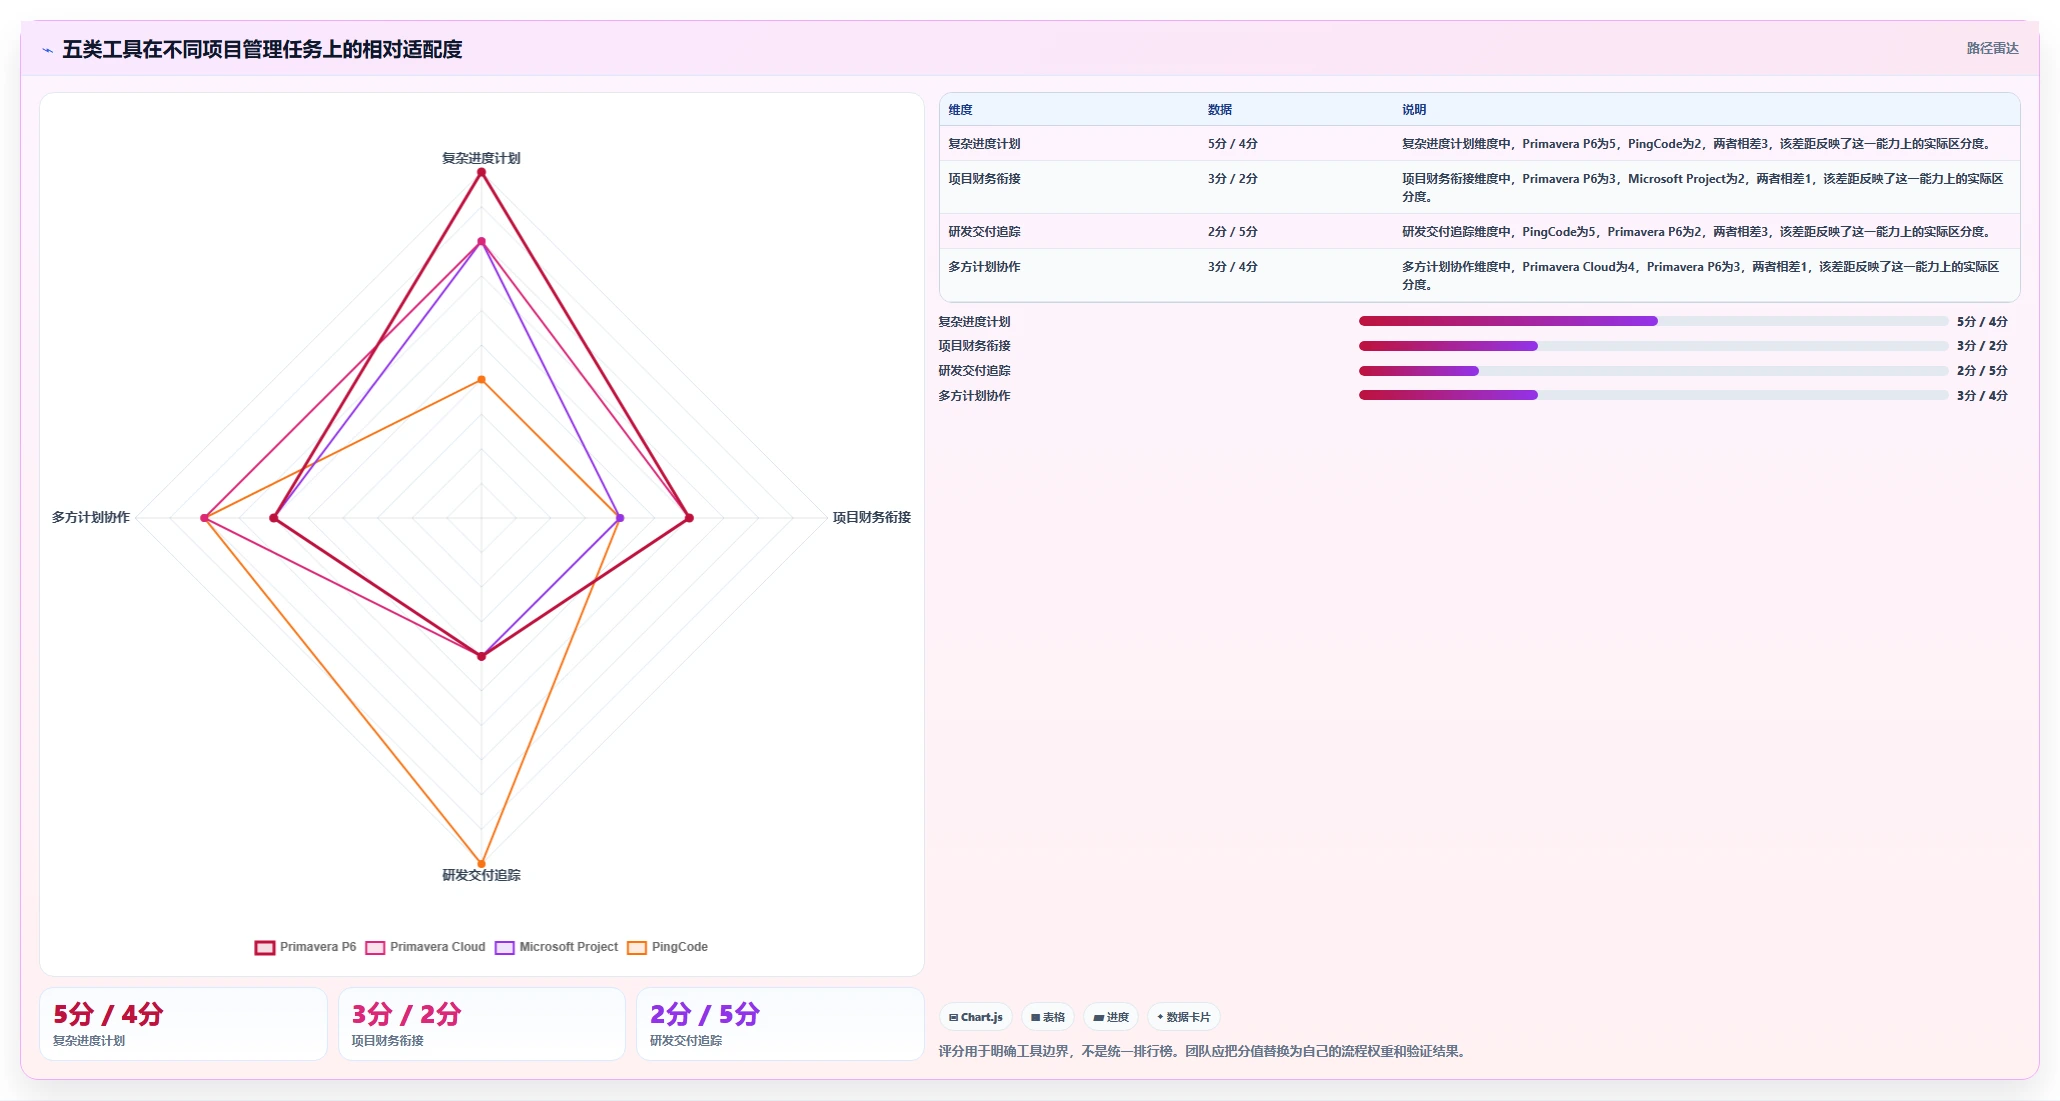This screenshot has width=2060, height=1101.
Task: Click the footer note starting 评分用于明确工具边界
Action: (1204, 1051)
